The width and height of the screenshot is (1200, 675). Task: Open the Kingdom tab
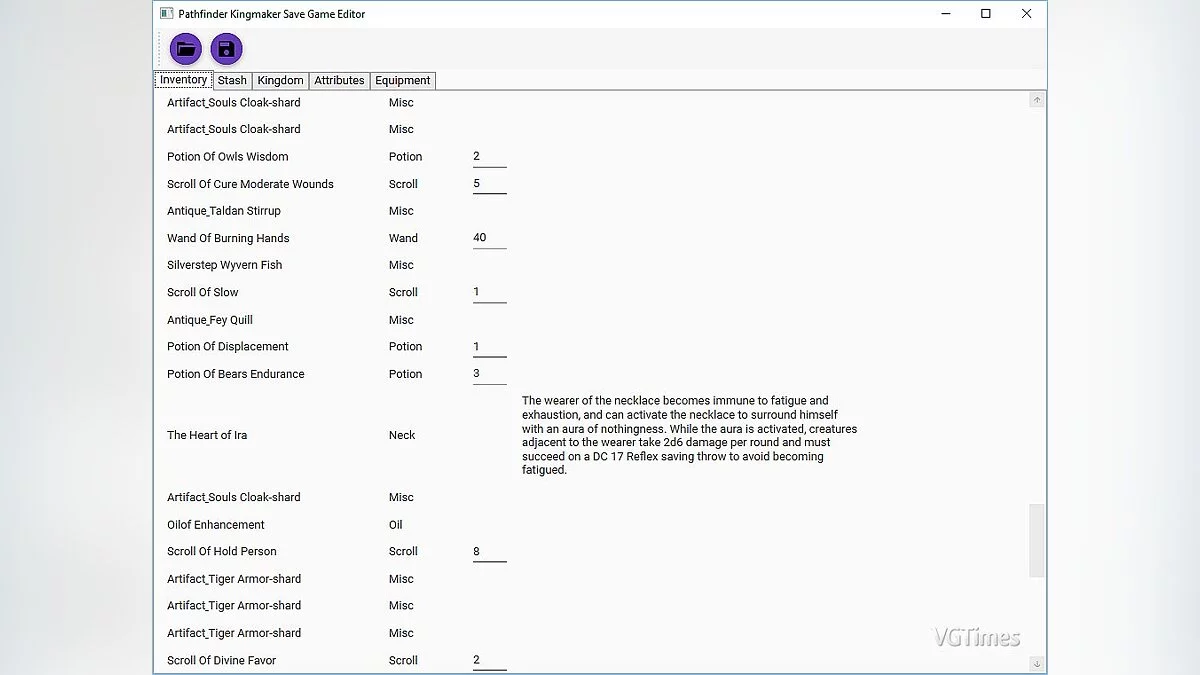280,81
